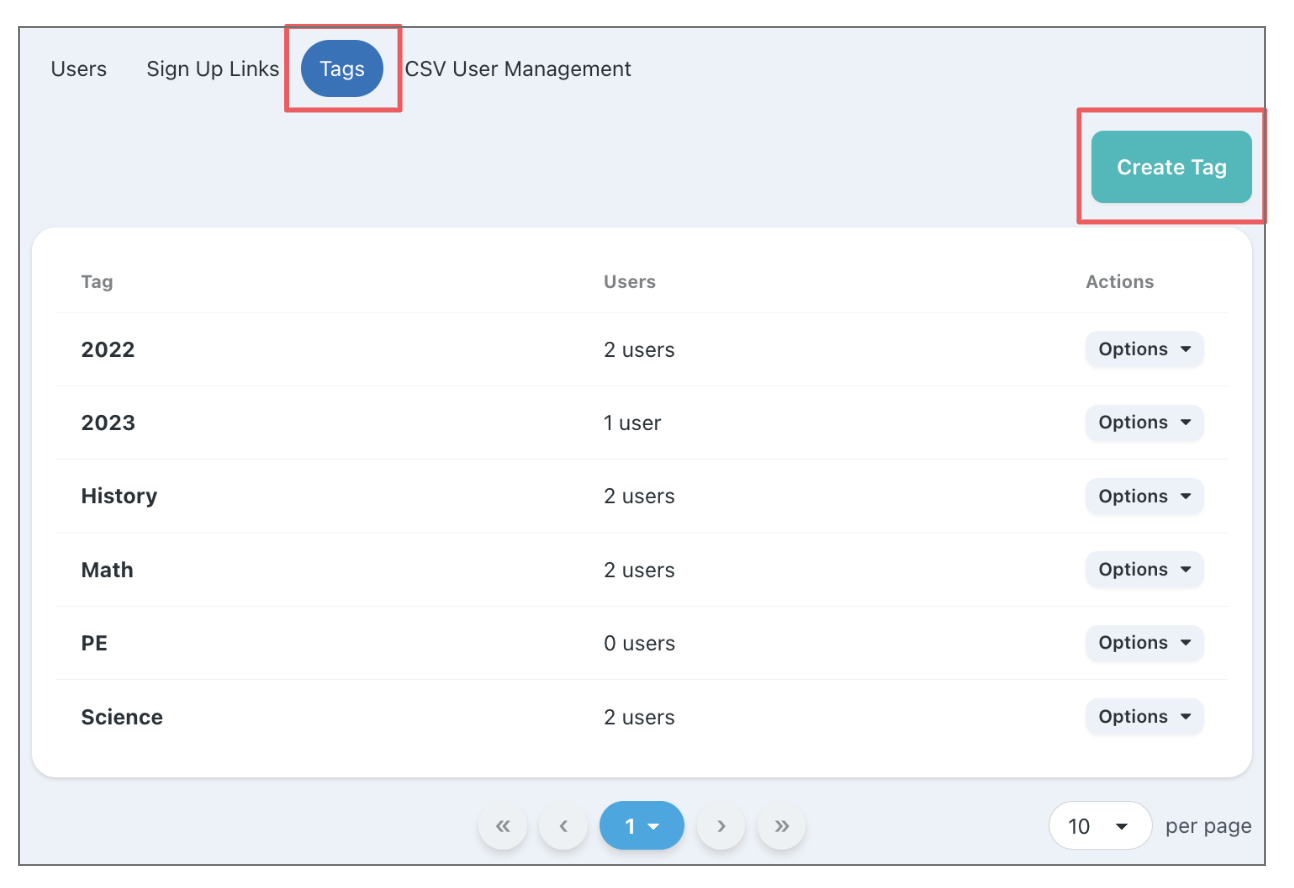Image resolution: width=1294 pixels, height=888 pixels.
Task: Open Options dropdown for tag 2023
Action: (1144, 422)
